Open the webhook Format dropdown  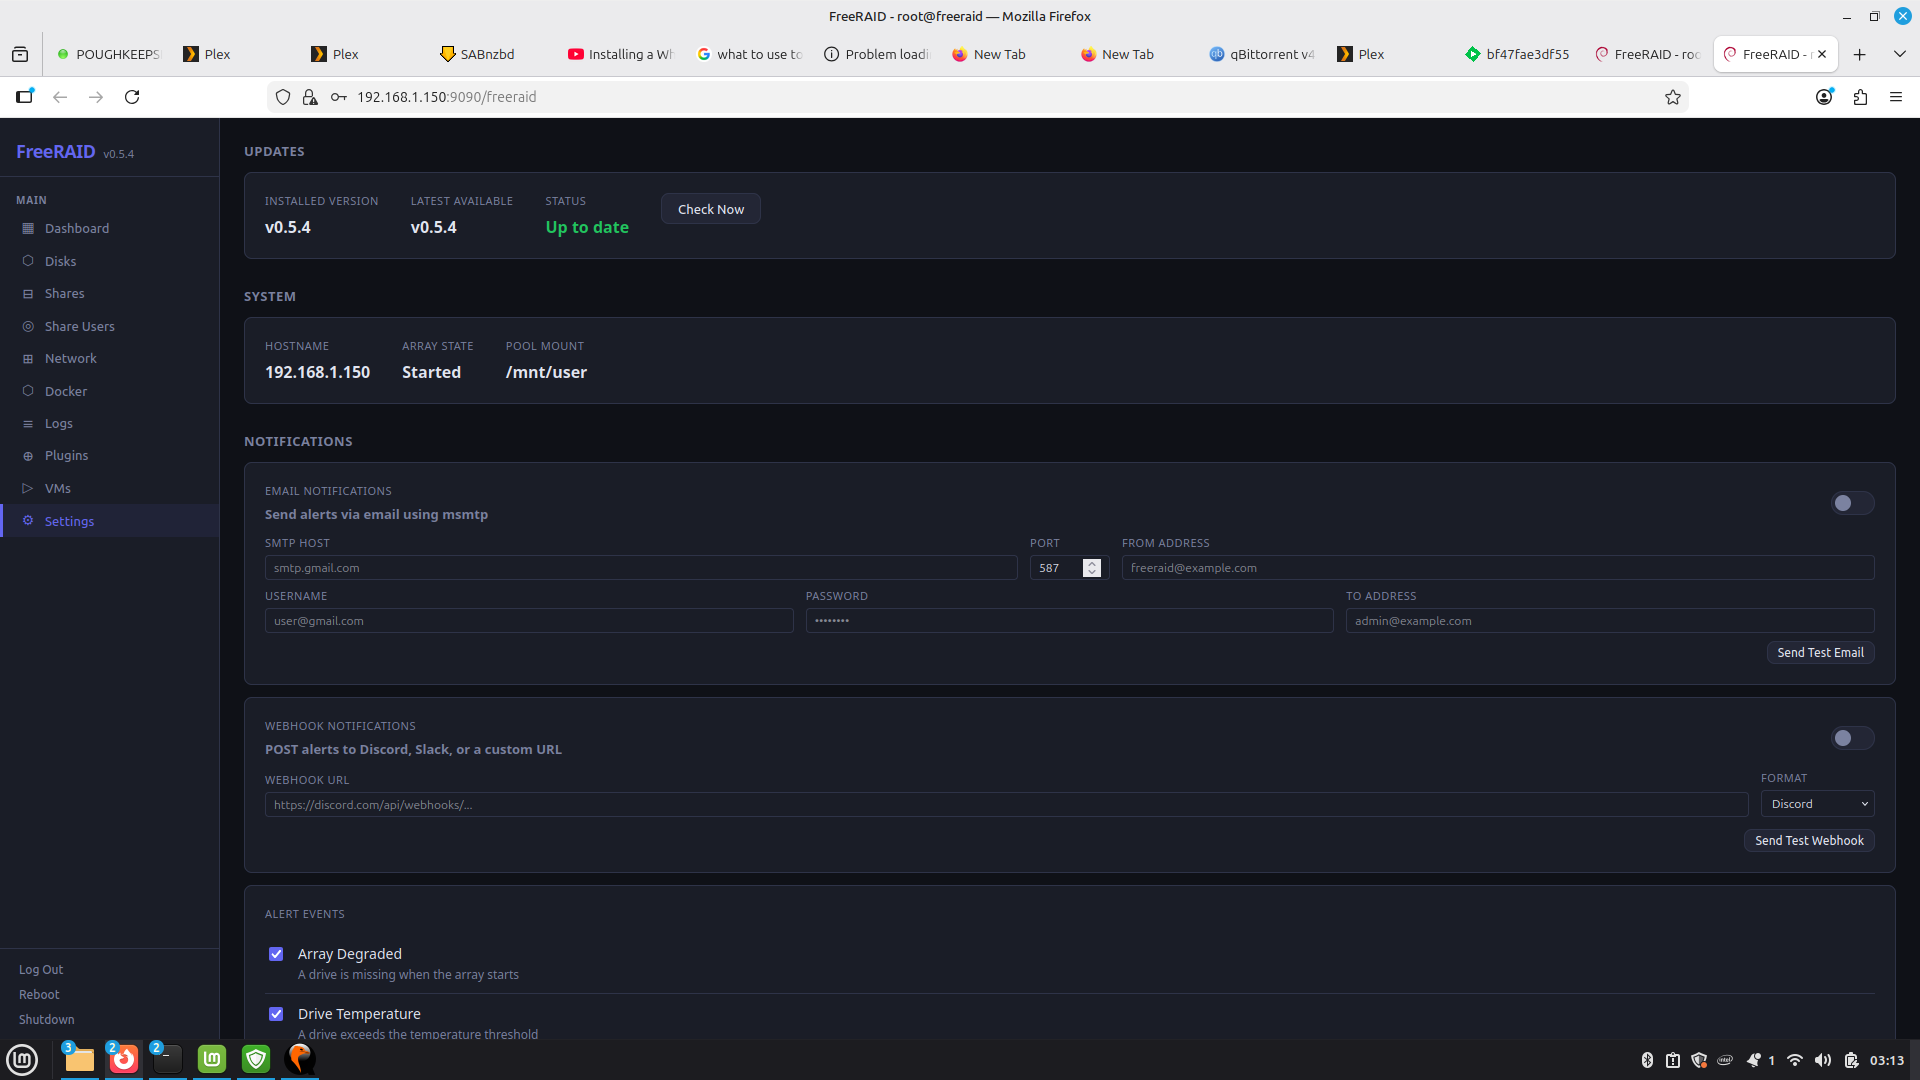1817,804
